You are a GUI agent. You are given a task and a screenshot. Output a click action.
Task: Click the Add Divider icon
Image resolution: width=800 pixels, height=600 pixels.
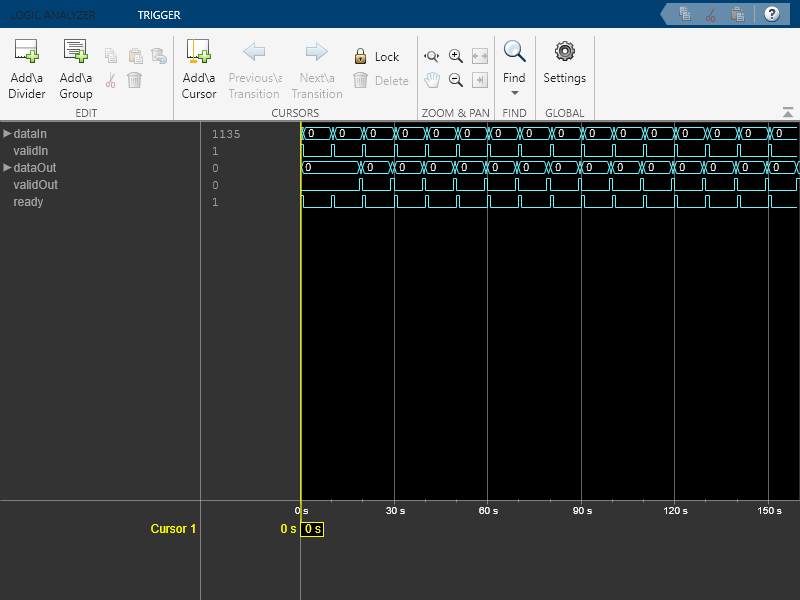(26, 52)
